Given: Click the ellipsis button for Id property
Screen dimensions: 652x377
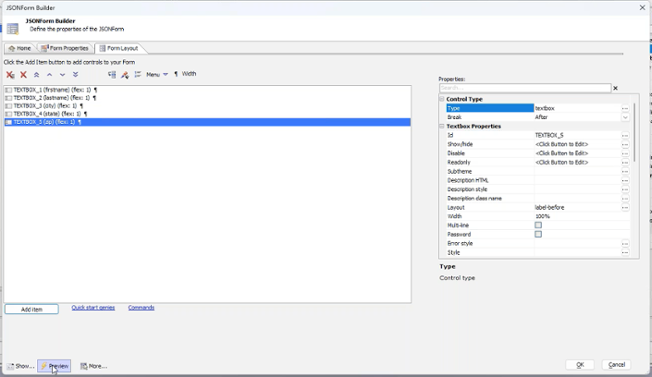Looking at the screenshot, I should tap(625, 136).
